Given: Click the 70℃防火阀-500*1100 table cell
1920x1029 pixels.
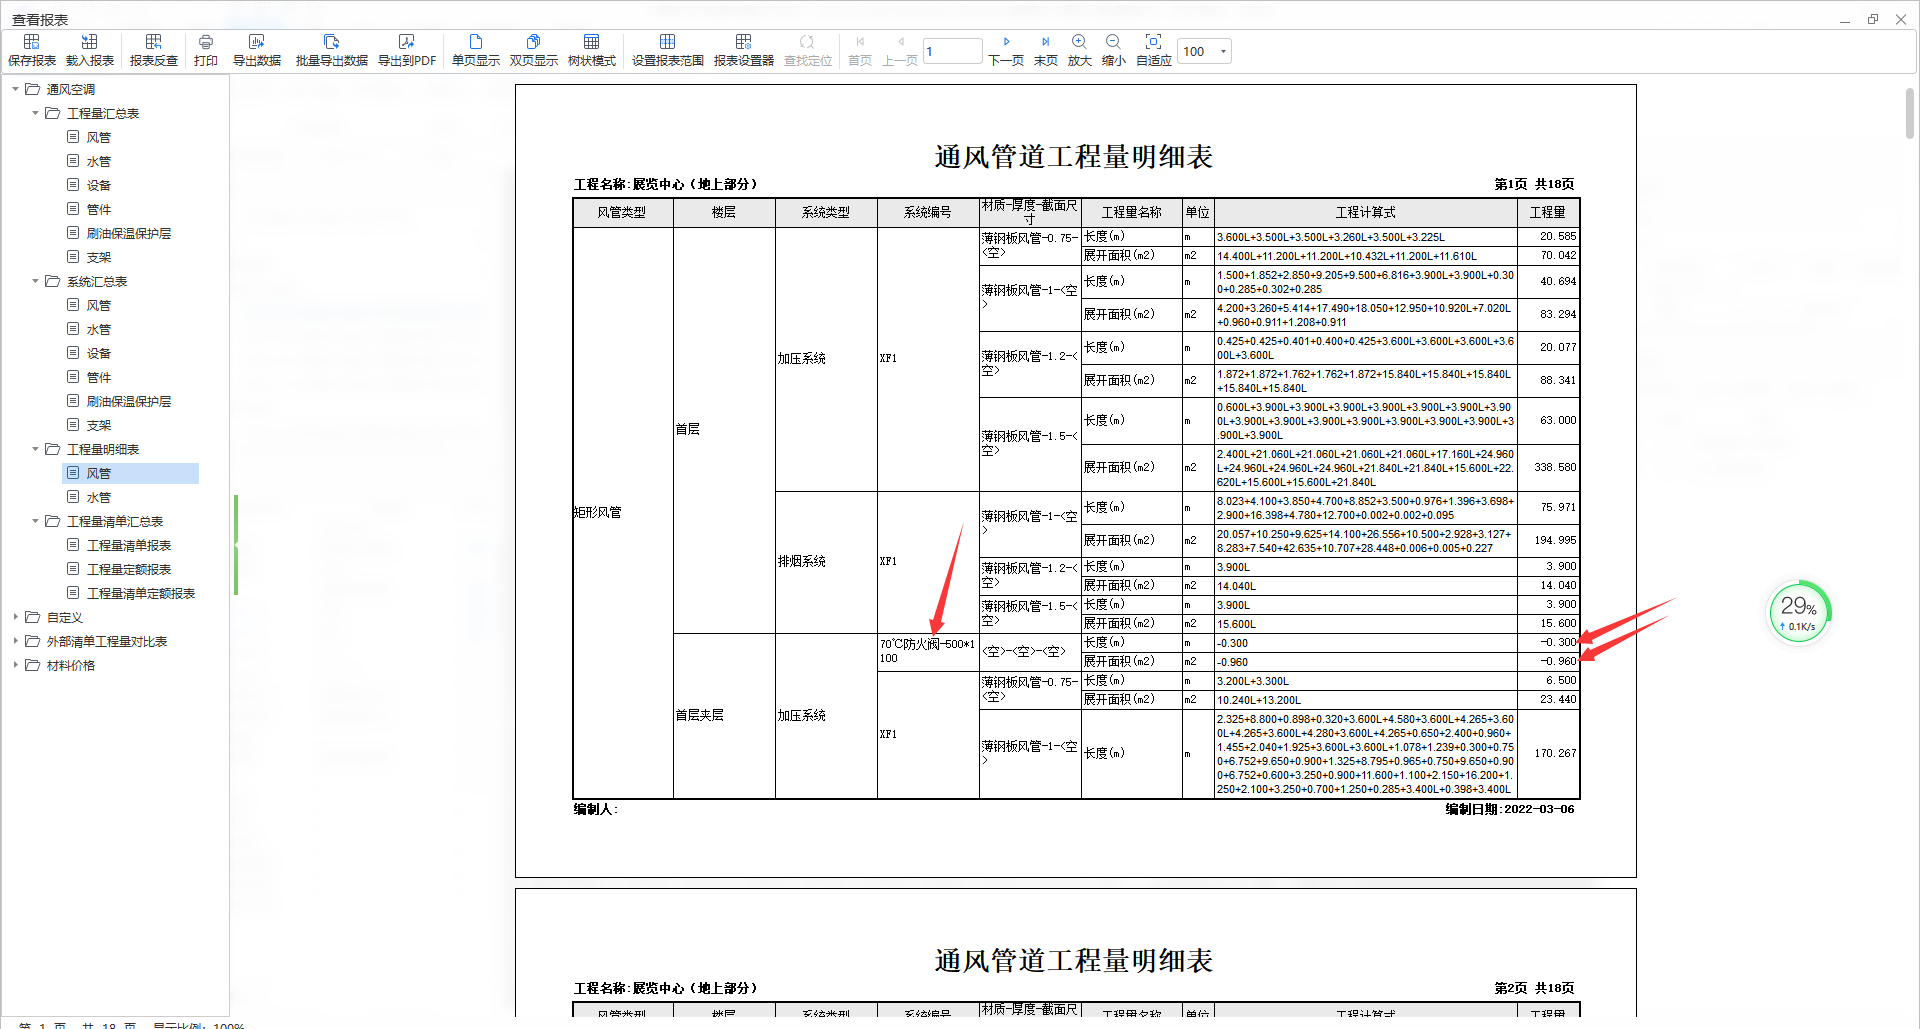Looking at the screenshot, I should [x=928, y=651].
